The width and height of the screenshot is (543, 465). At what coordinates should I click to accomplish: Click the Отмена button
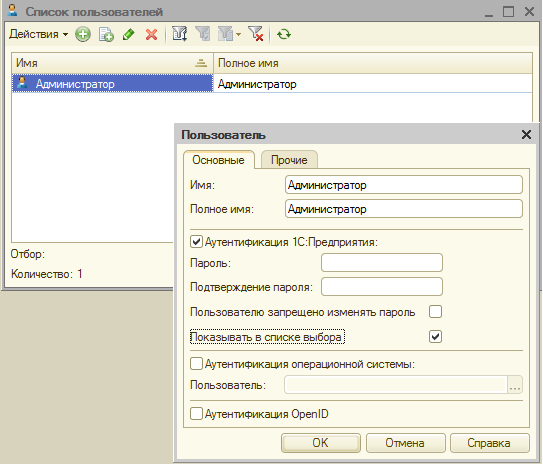point(405,443)
